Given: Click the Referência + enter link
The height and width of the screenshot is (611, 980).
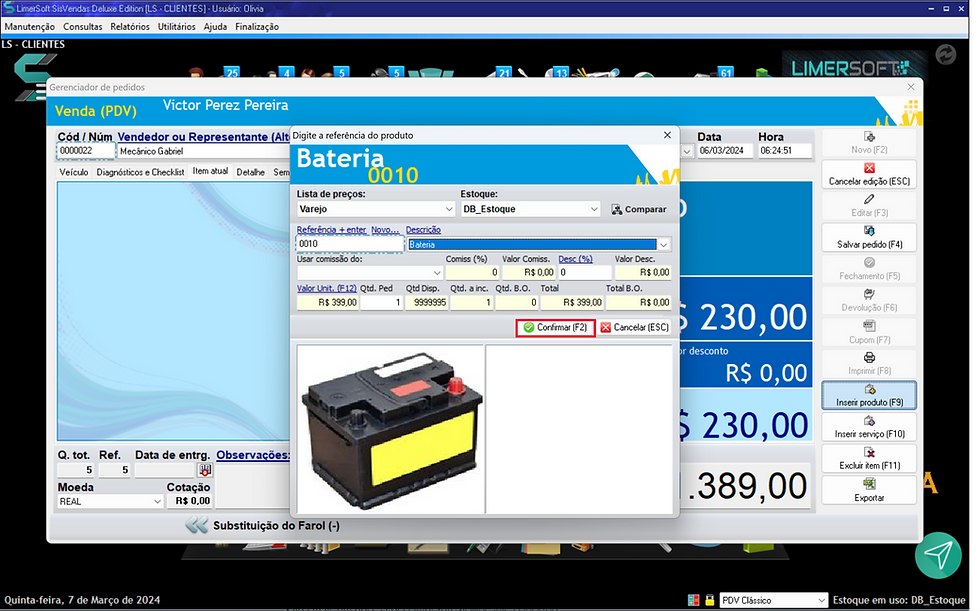Looking at the screenshot, I should [331, 230].
